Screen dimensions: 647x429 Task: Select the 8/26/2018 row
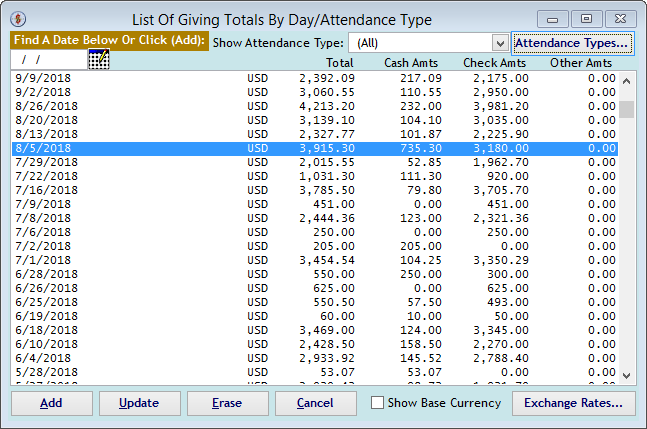[x=314, y=106]
